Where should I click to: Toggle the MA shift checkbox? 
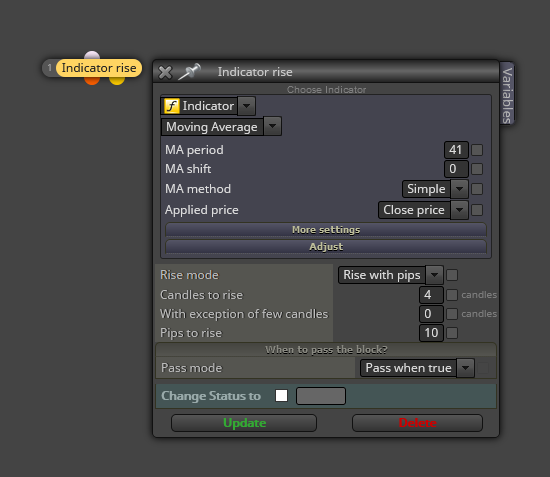(x=477, y=169)
